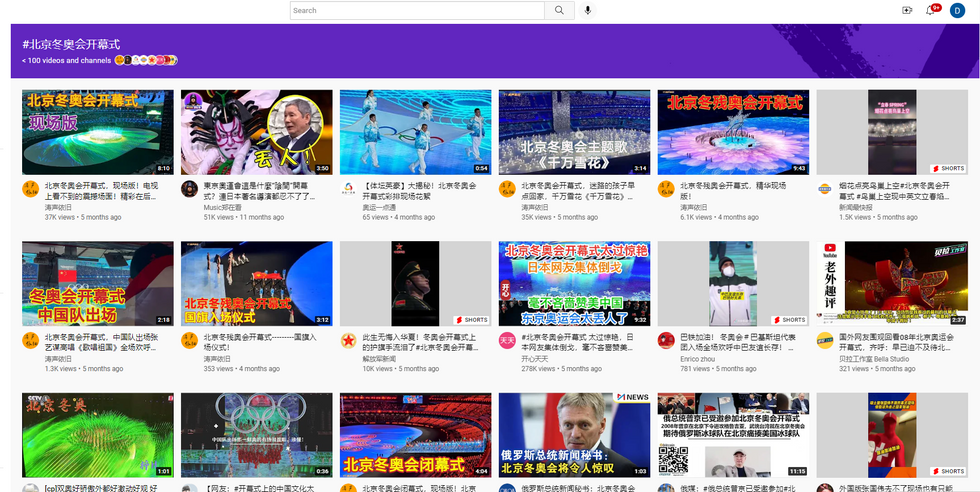The height and width of the screenshot is (492, 980).
Task: Play green CCTV 北京冬奥 thumbnail 1:01
Action: click(x=98, y=435)
